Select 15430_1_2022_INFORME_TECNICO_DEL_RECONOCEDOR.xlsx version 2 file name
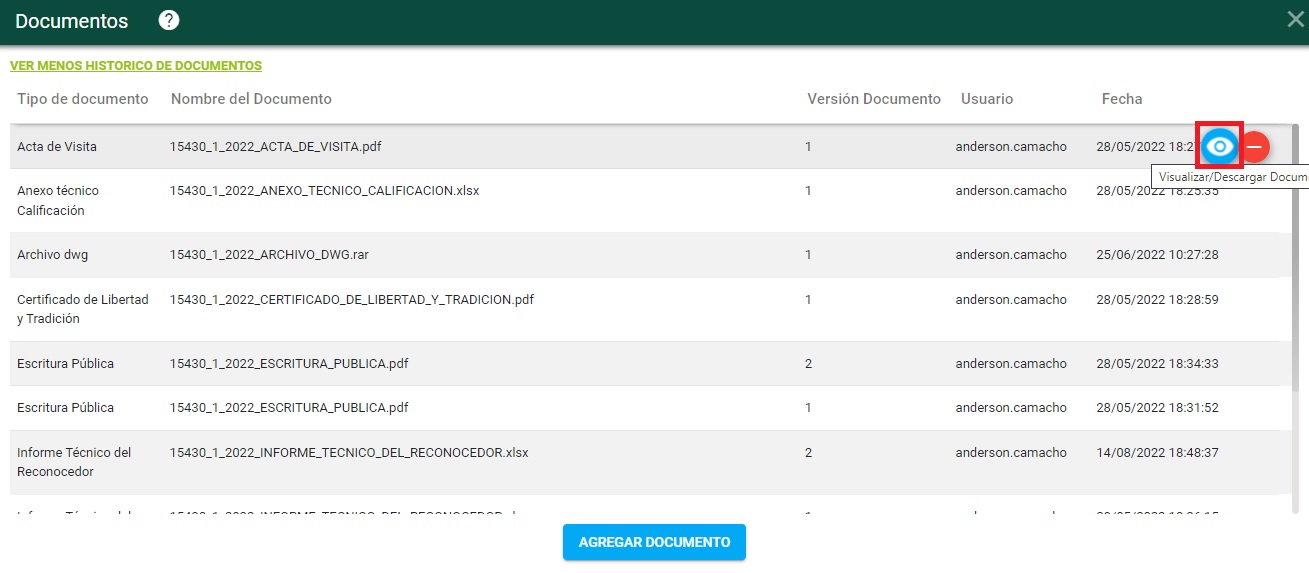The image size is (1309, 573). tap(349, 453)
